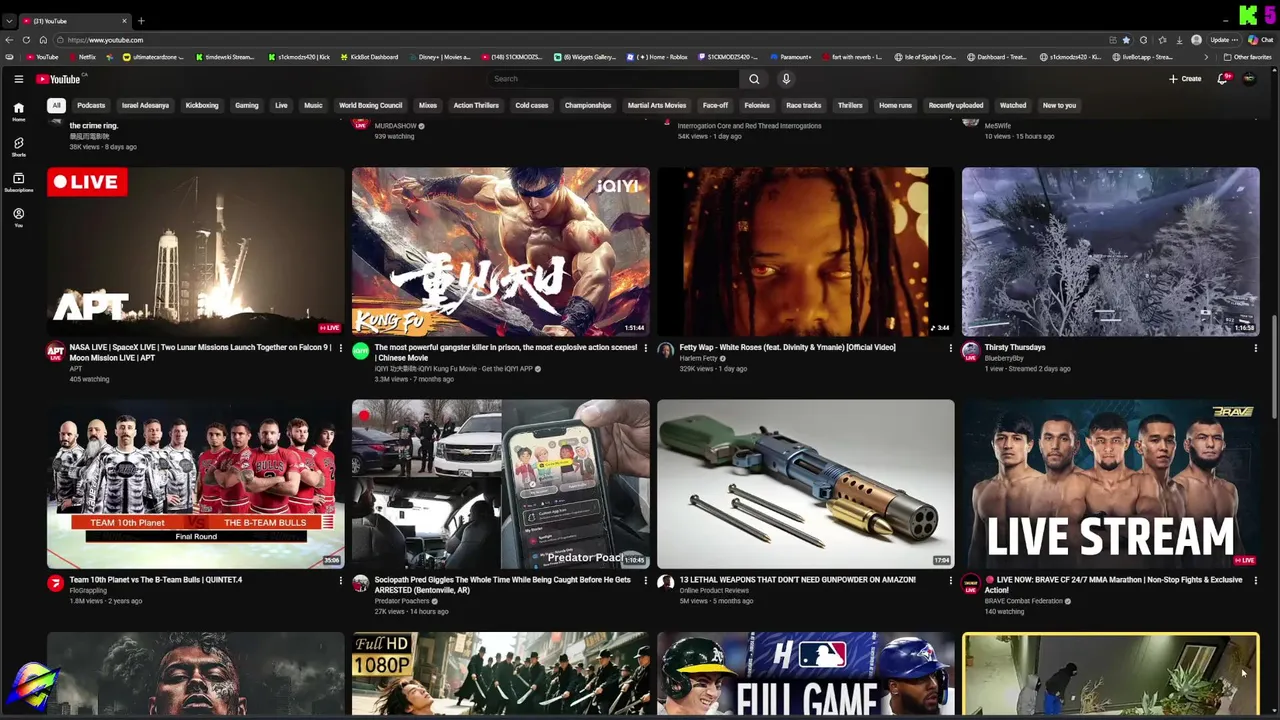Click the page vertical scrollbar
The image size is (1280, 720).
point(1274,368)
